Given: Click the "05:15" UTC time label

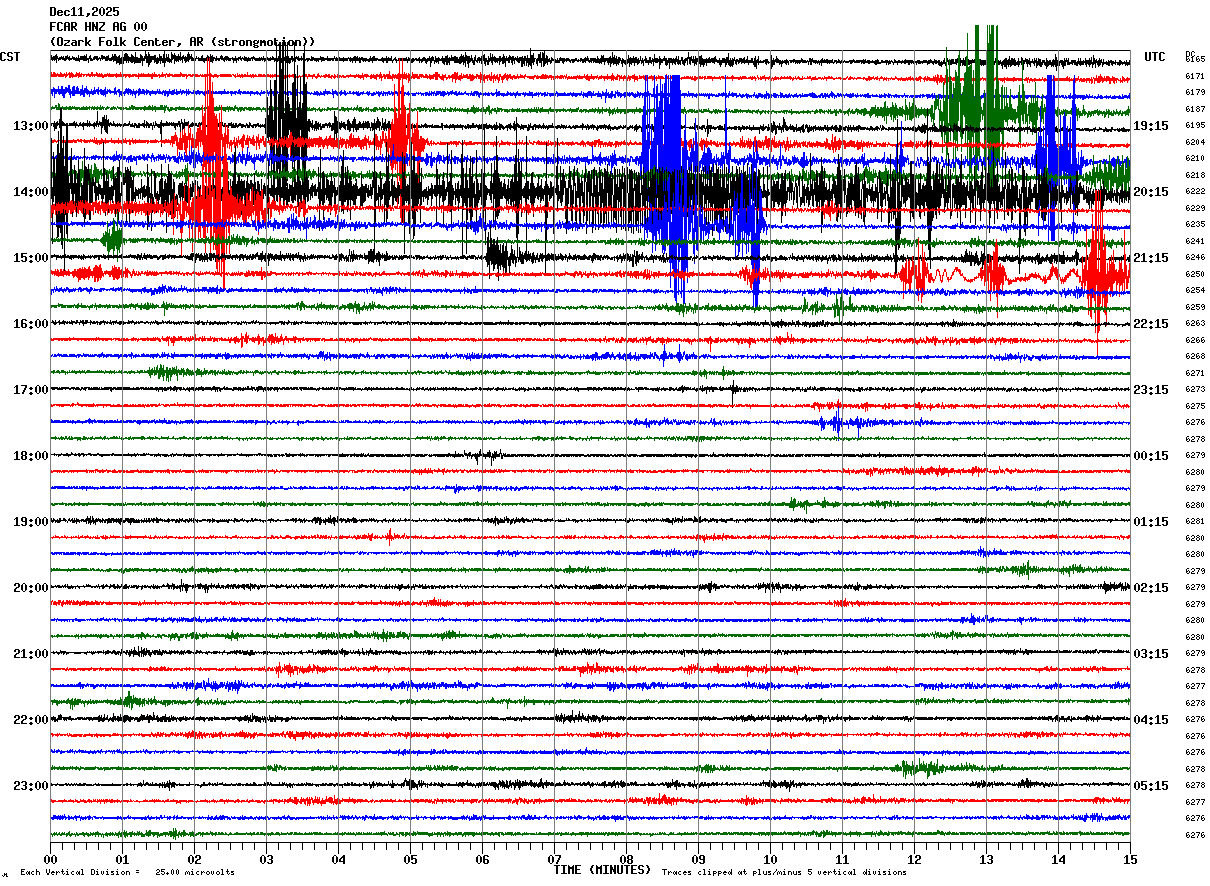Looking at the screenshot, I should tap(1151, 786).
